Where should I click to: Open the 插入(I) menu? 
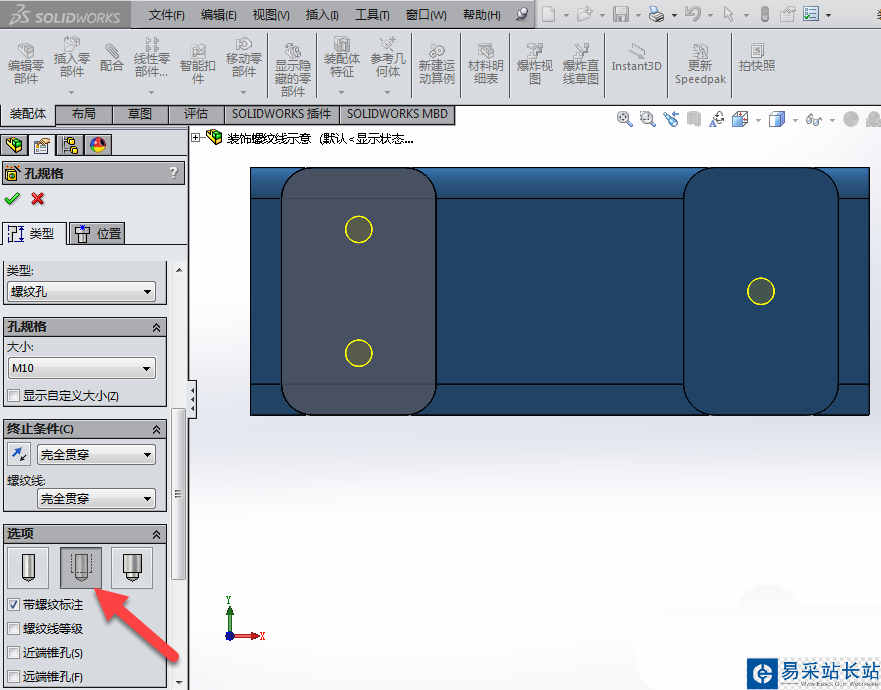click(x=322, y=15)
